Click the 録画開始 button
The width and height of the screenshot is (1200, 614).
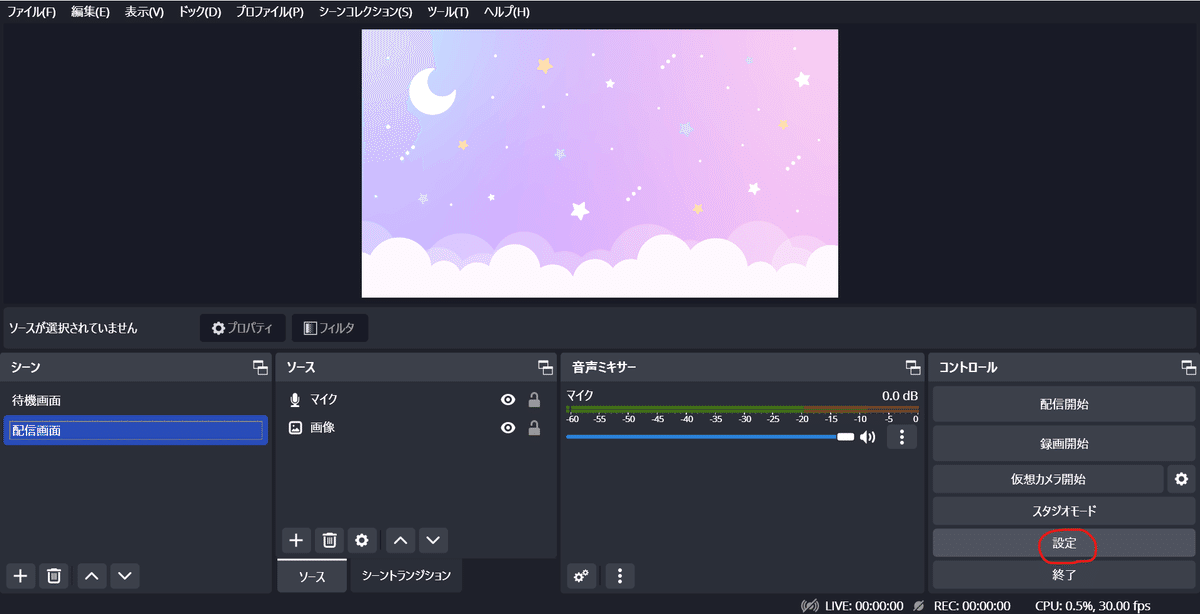click(x=1064, y=443)
